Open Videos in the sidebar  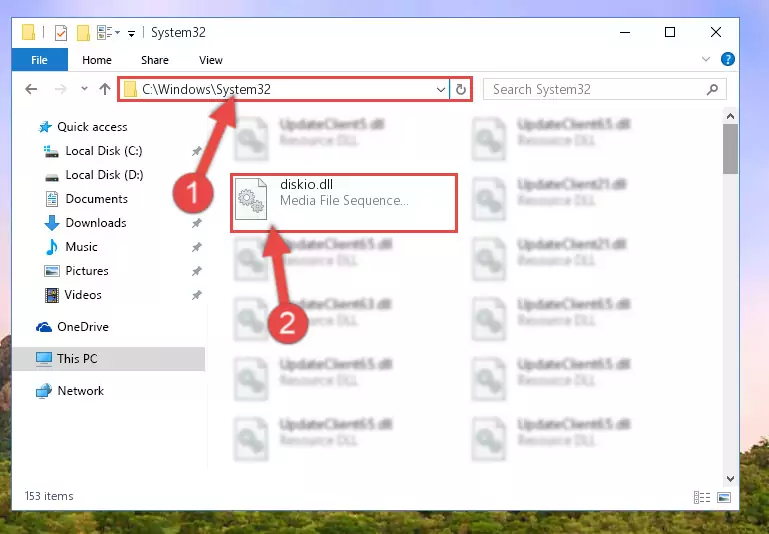[x=83, y=295]
